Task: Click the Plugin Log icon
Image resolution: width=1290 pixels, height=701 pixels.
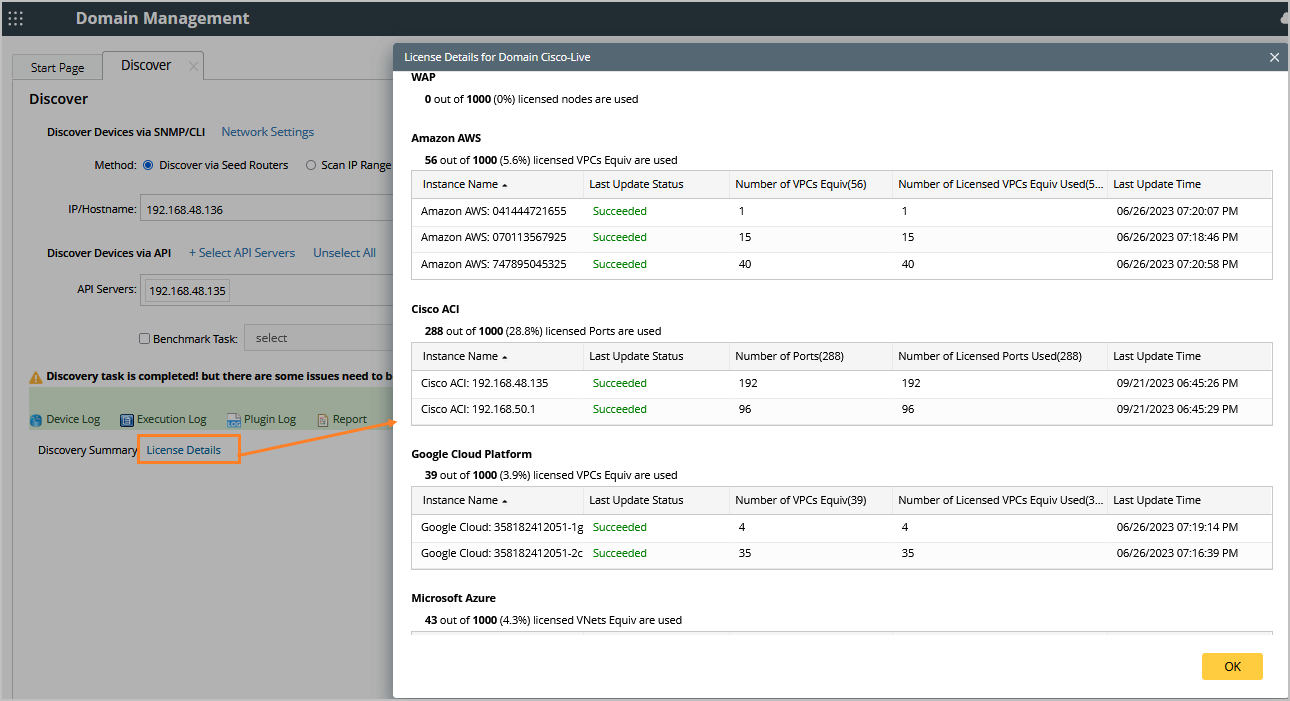Action: click(x=234, y=420)
